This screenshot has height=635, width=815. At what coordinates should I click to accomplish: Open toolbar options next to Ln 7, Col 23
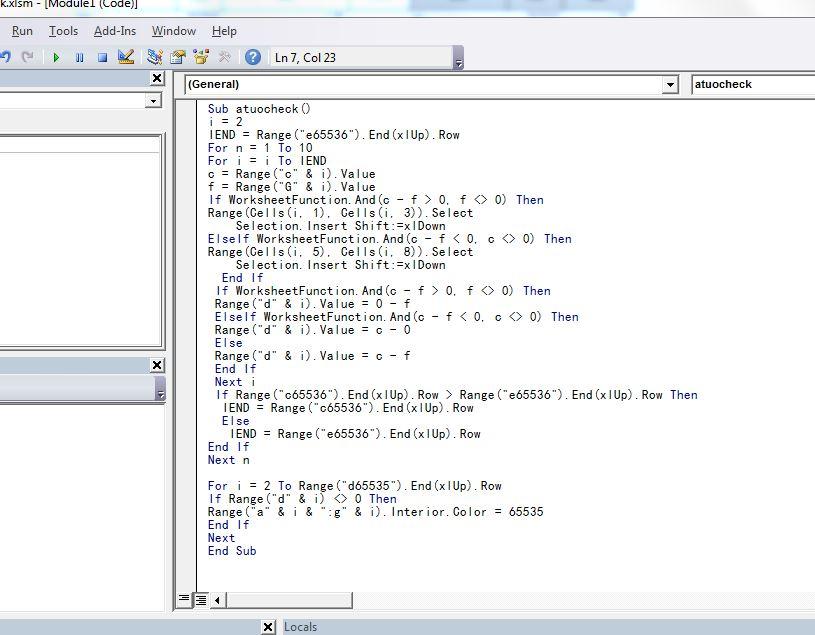pos(458,58)
